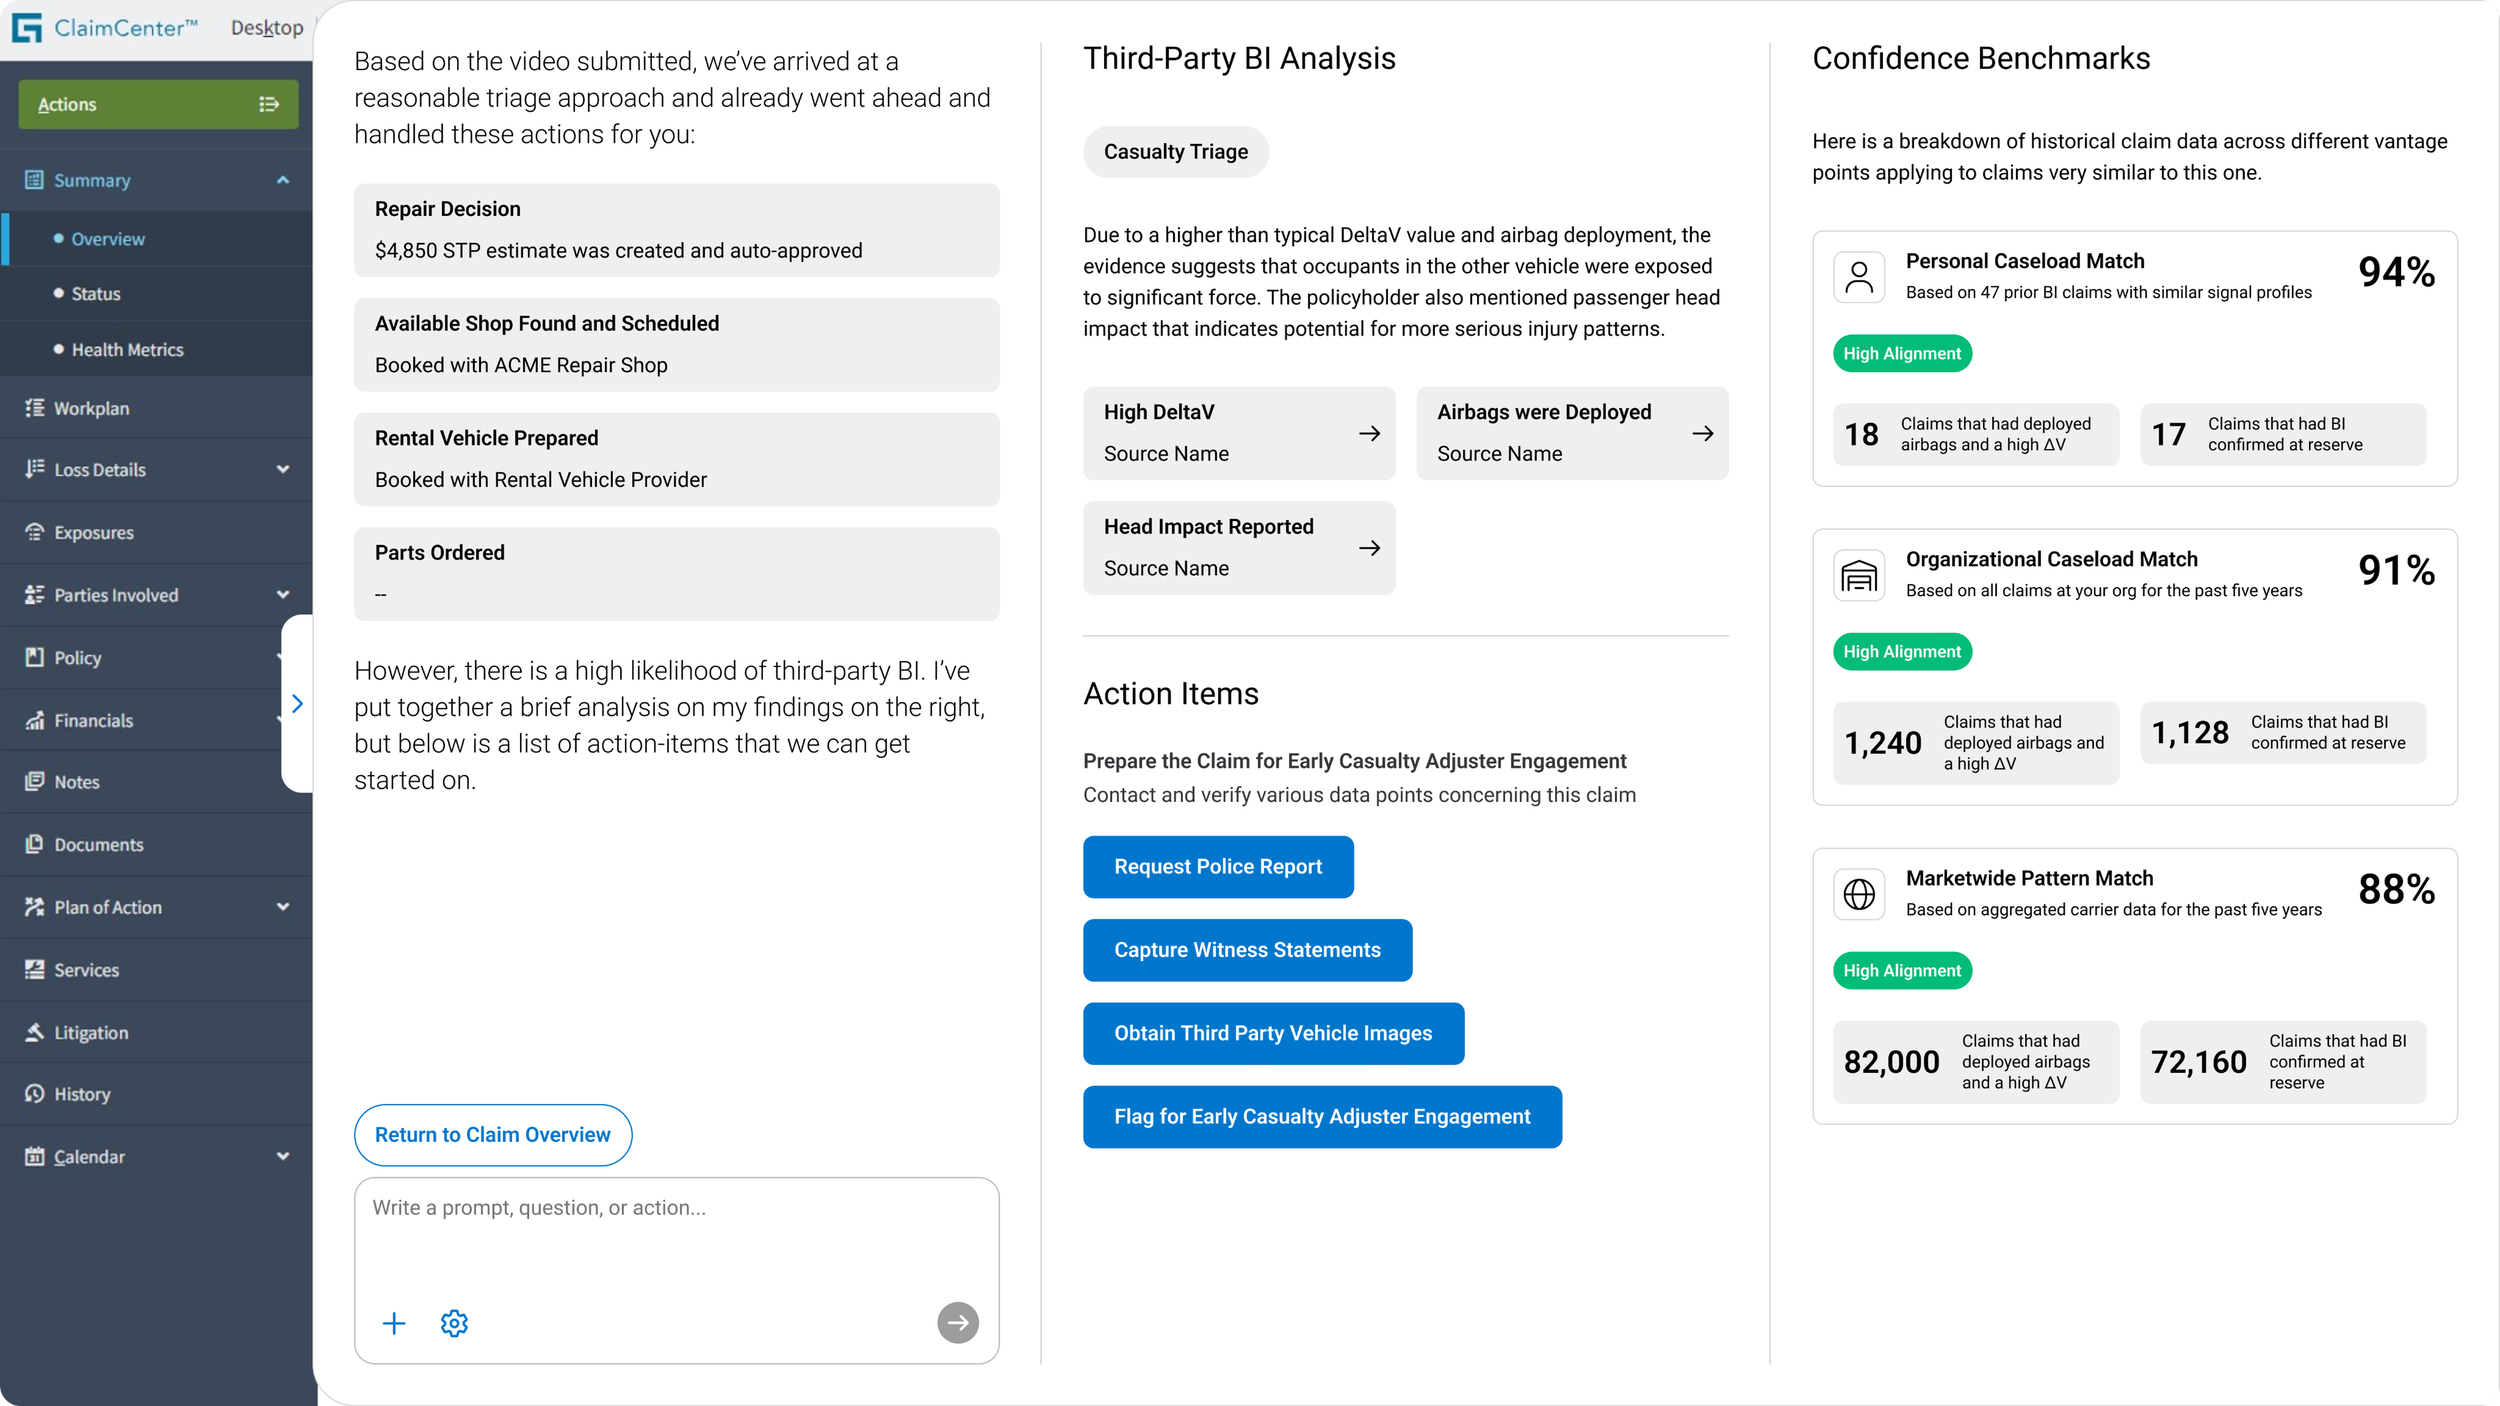Image resolution: width=2500 pixels, height=1406 pixels.
Task: Click the Plan of Action icon
Action: [34, 907]
